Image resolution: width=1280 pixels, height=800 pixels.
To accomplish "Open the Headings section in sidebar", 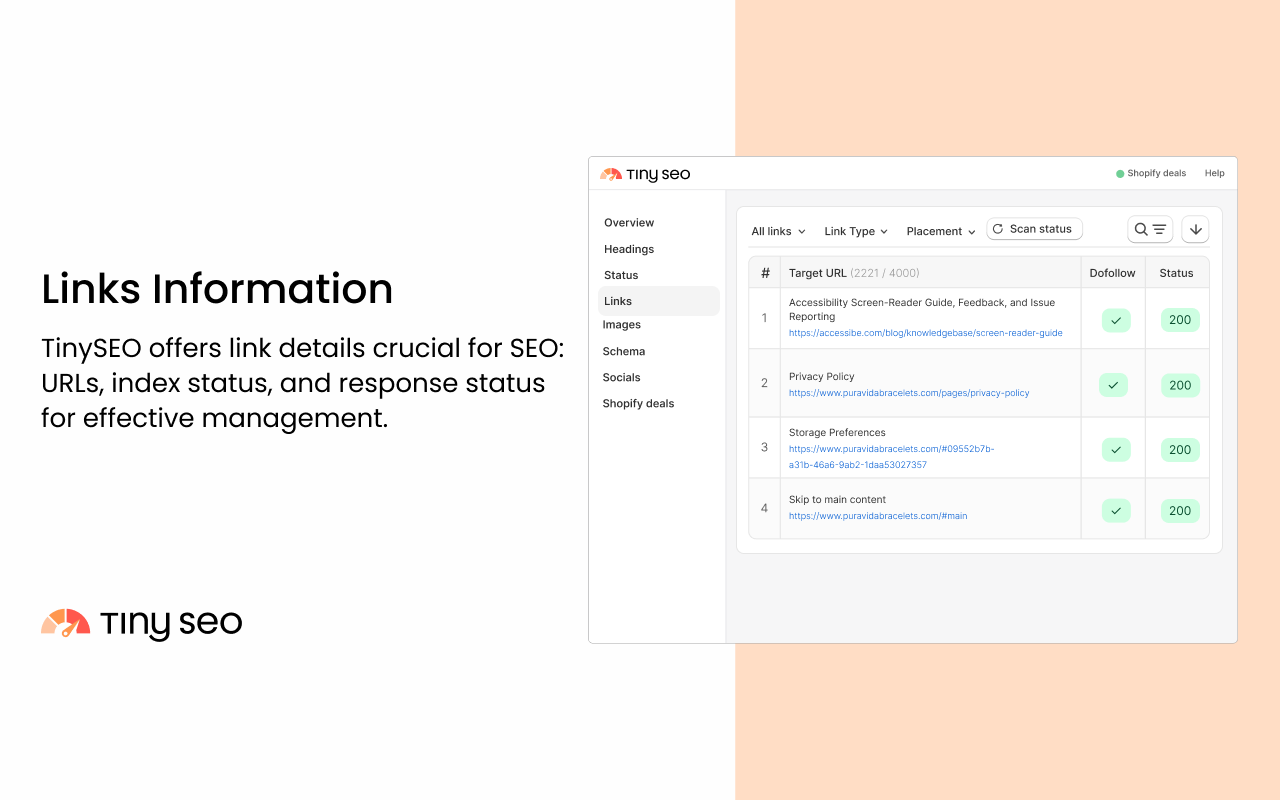I will (x=629, y=249).
